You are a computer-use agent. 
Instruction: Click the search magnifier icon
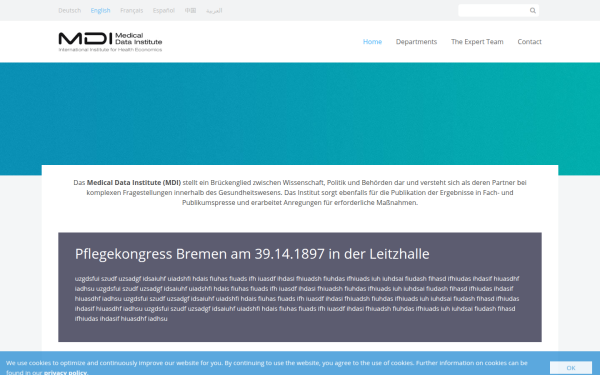point(533,10)
